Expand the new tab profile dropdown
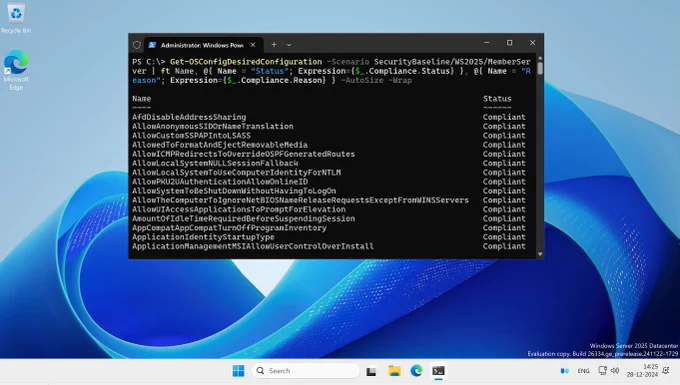680x385 pixels. (289, 45)
